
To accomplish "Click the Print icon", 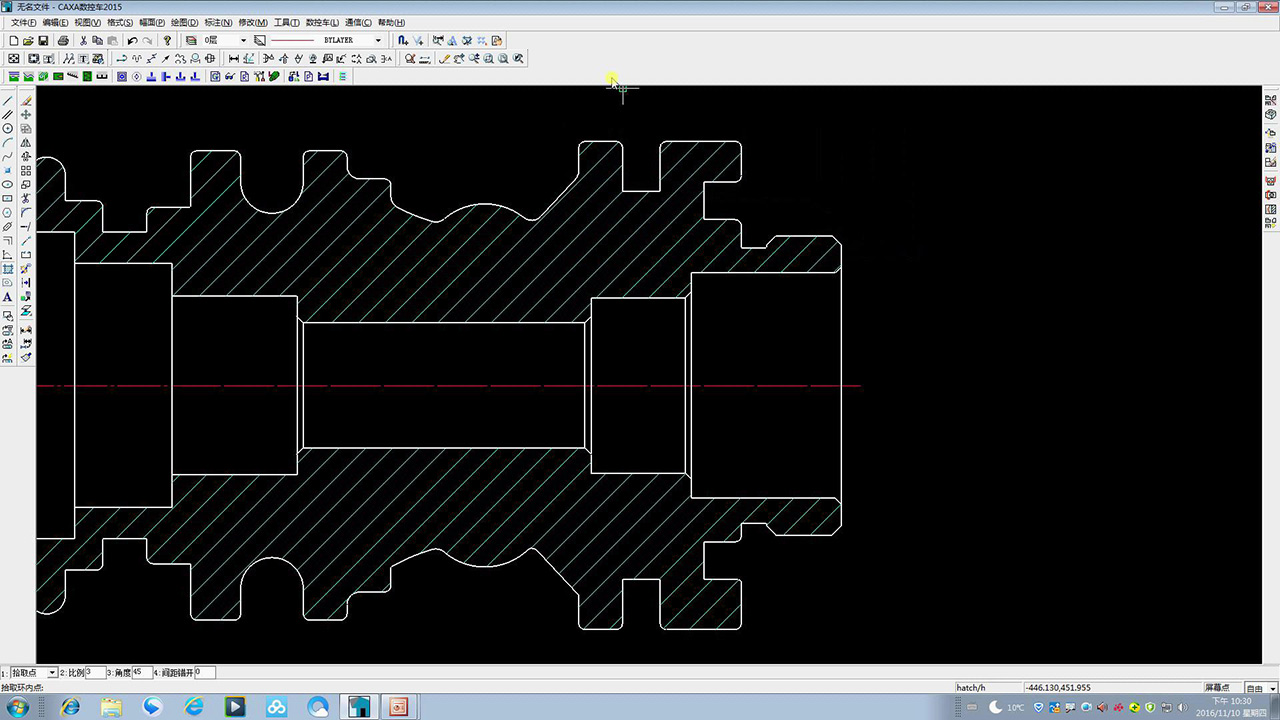I will (x=63, y=41).
